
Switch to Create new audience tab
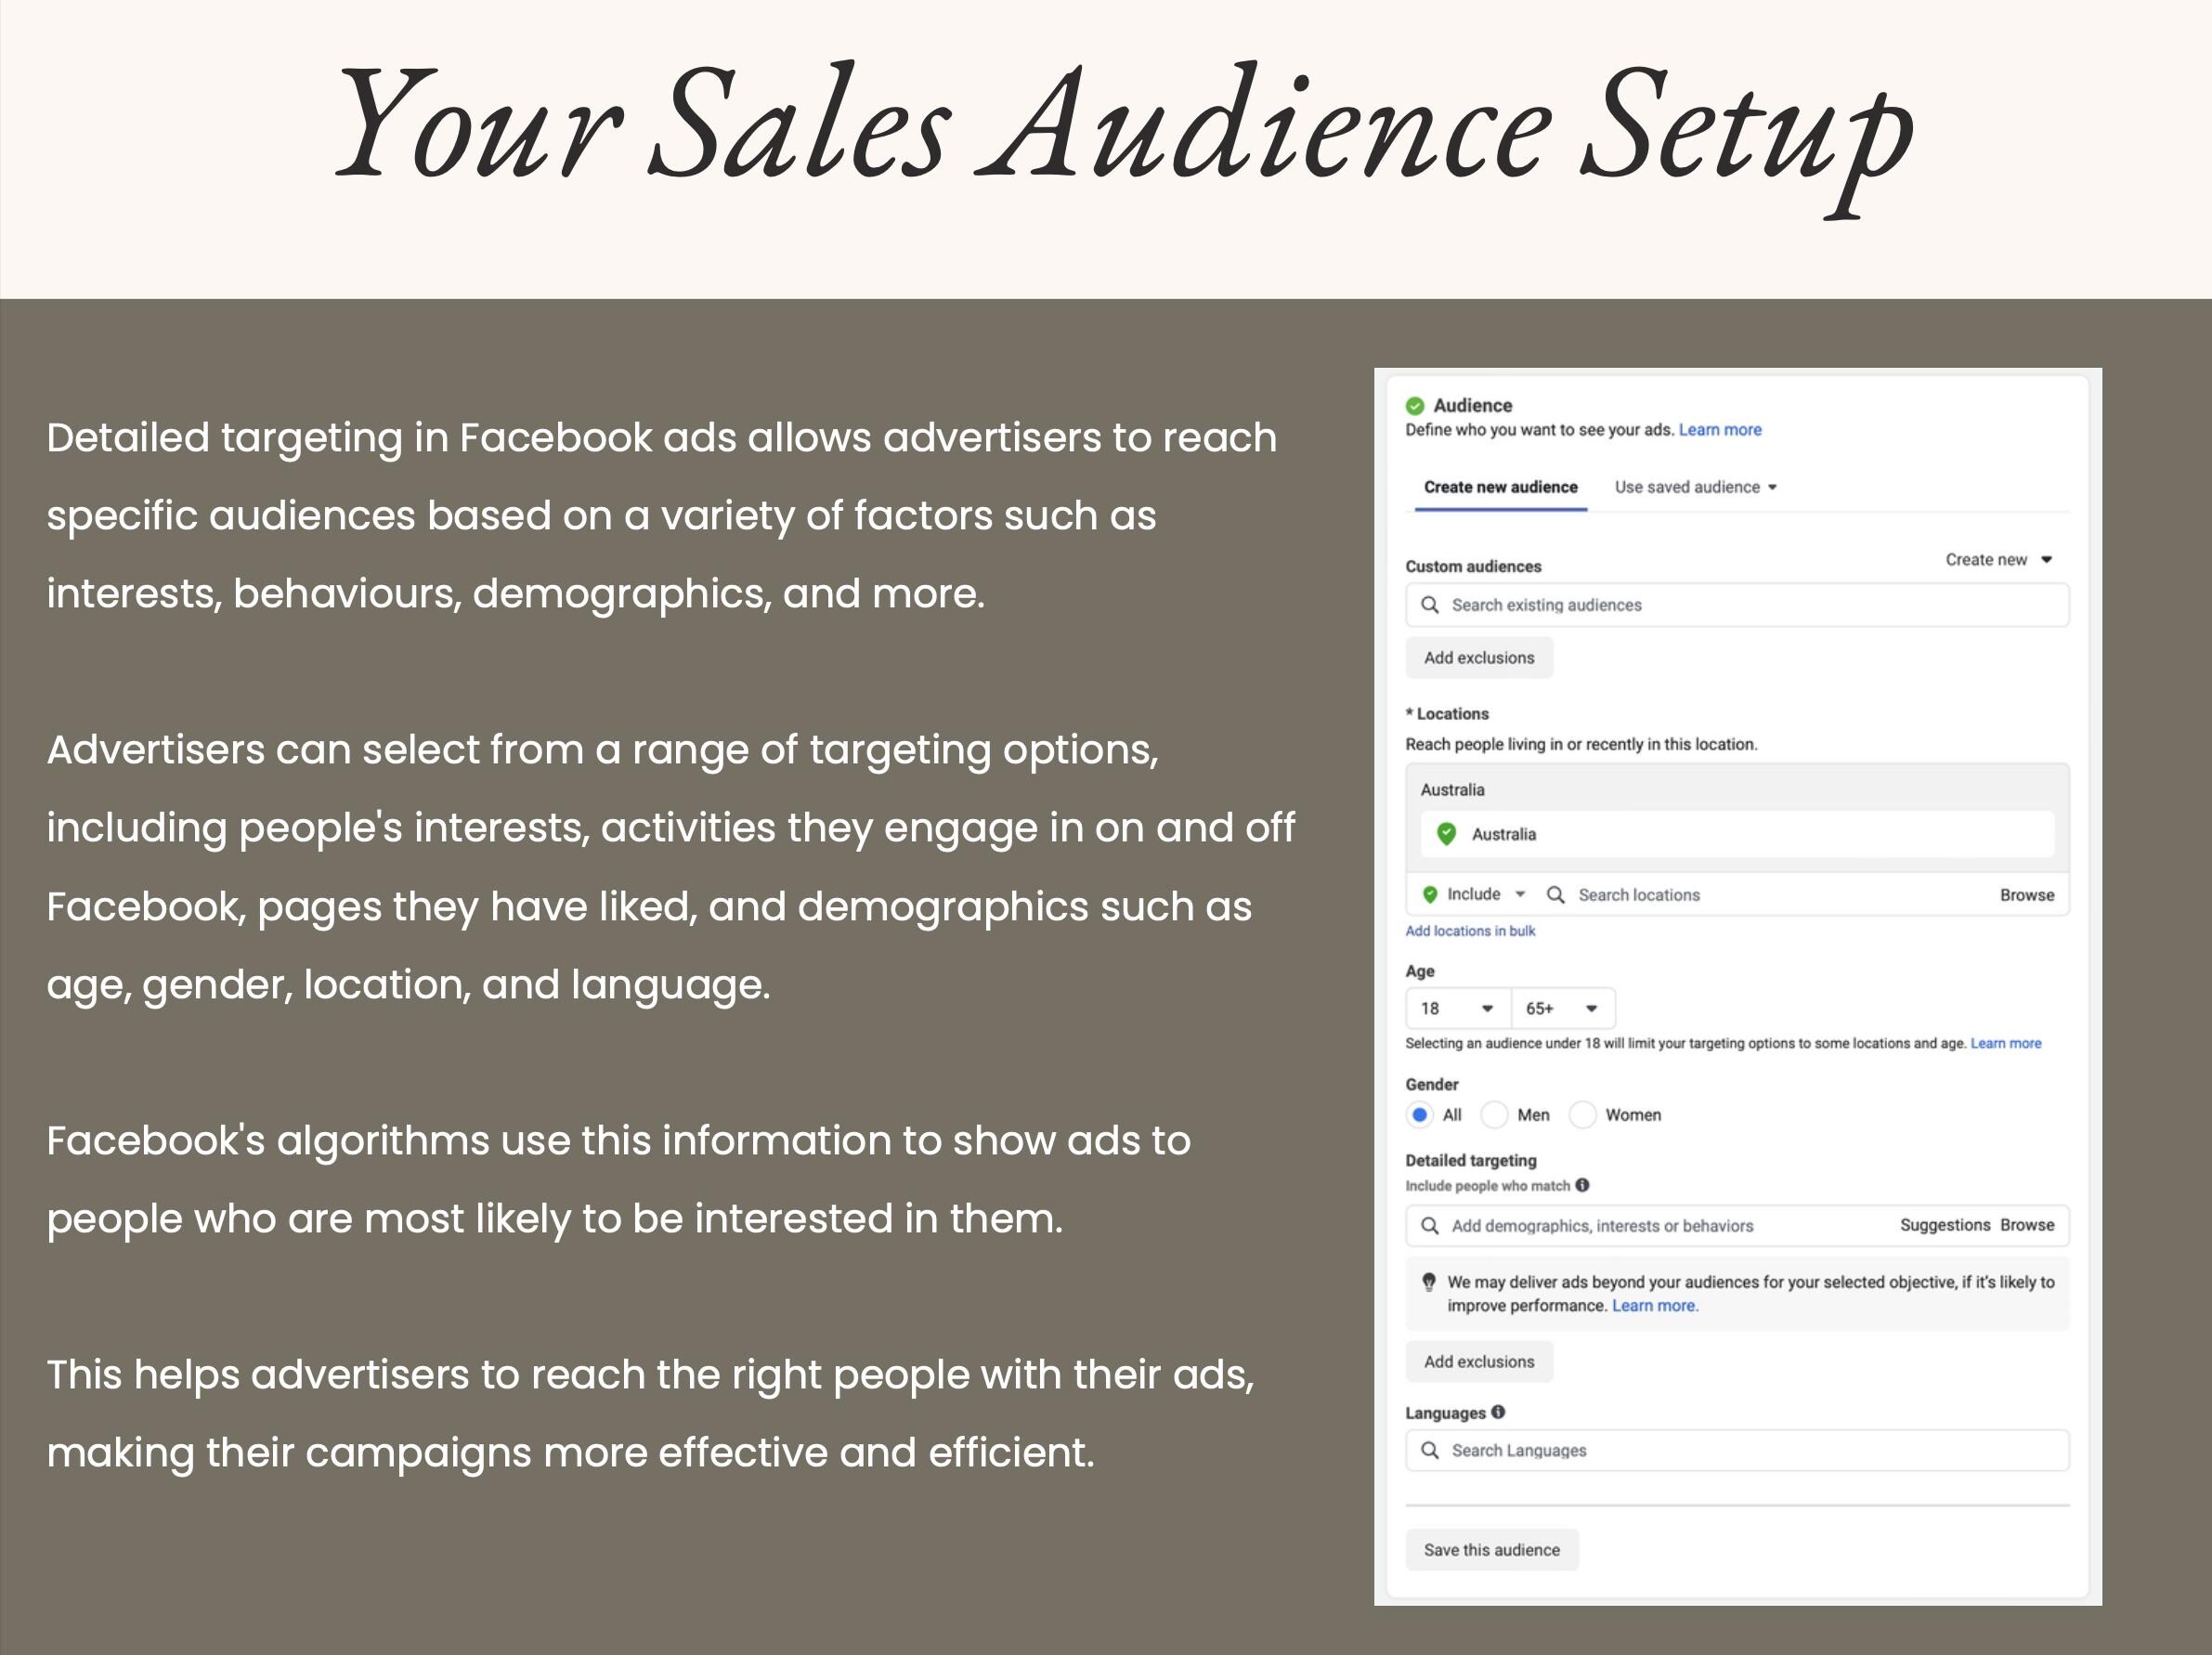[x=1500, y=487]
